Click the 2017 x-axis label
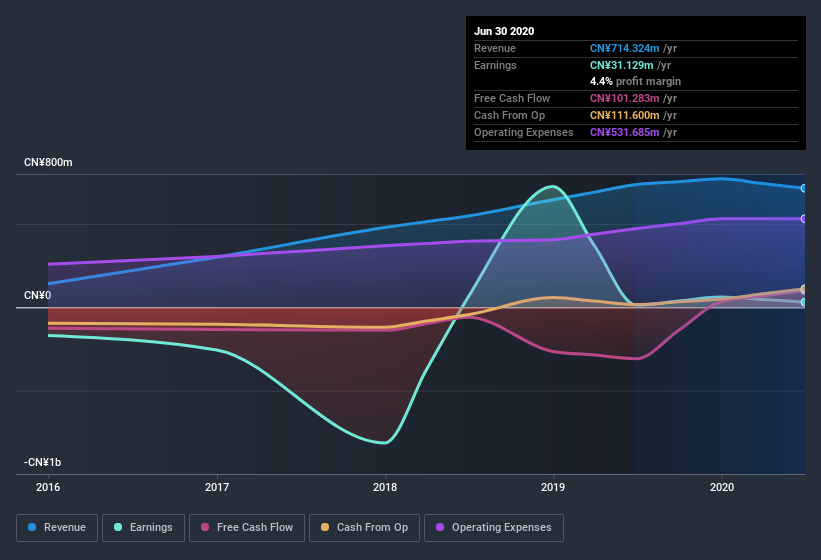Screen dimensions: 821x560 click(217, 487)
